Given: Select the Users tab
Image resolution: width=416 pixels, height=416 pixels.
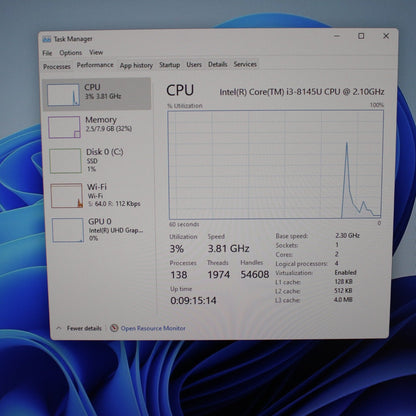Looking at the screenshot, I should (x=194, y=64).
